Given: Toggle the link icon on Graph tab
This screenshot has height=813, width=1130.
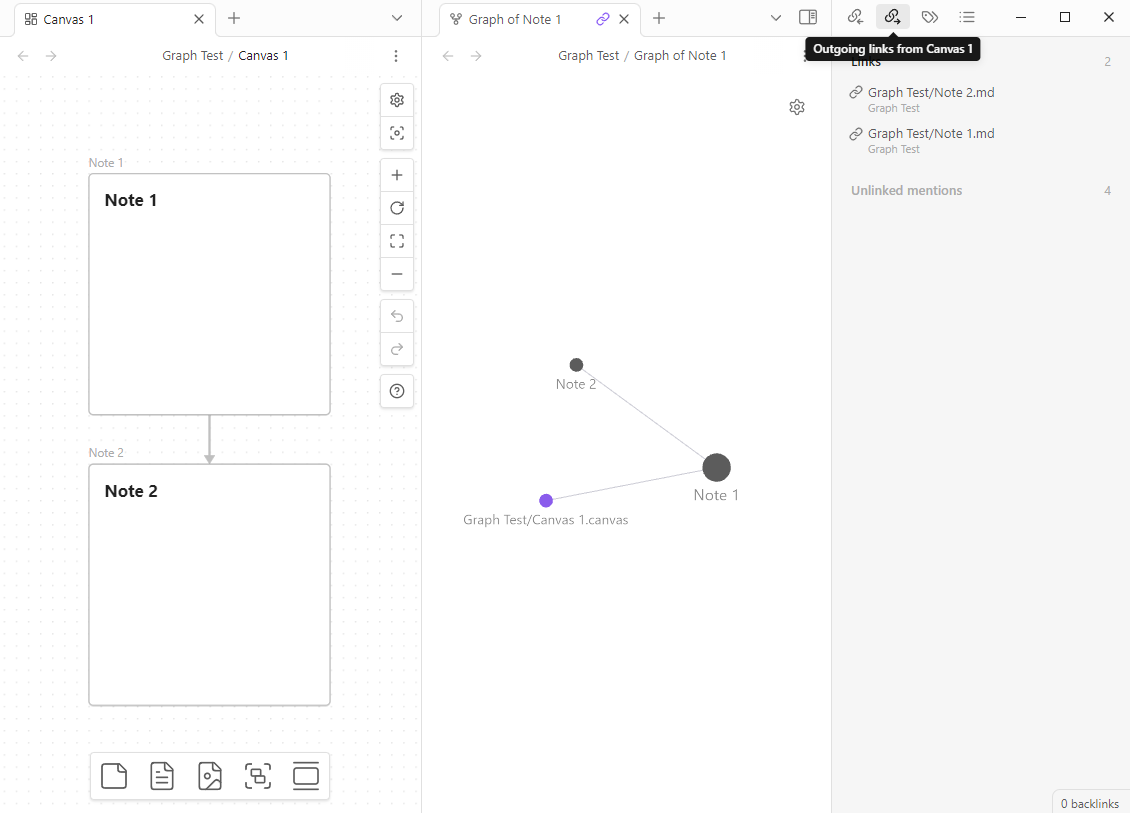Looking at the screenshot, I should [602, 19].
